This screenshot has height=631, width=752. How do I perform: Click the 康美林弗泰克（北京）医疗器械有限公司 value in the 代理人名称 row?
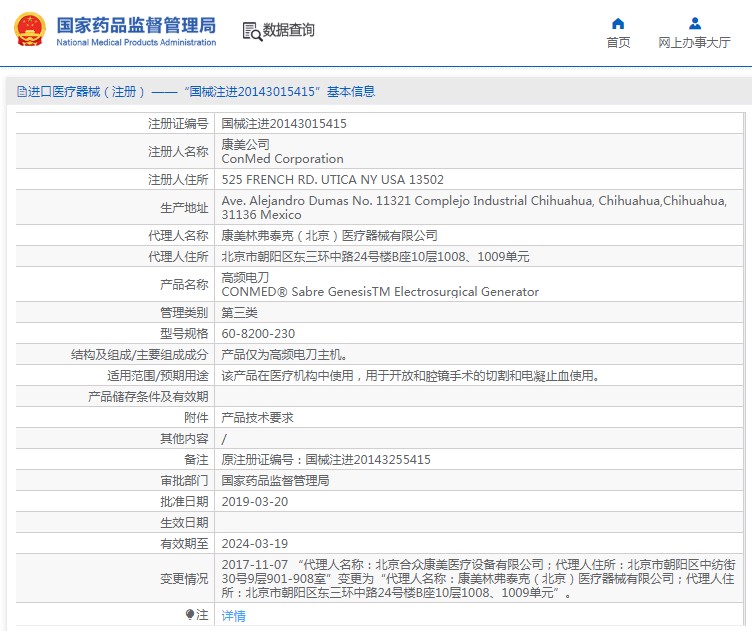(329, 235)
